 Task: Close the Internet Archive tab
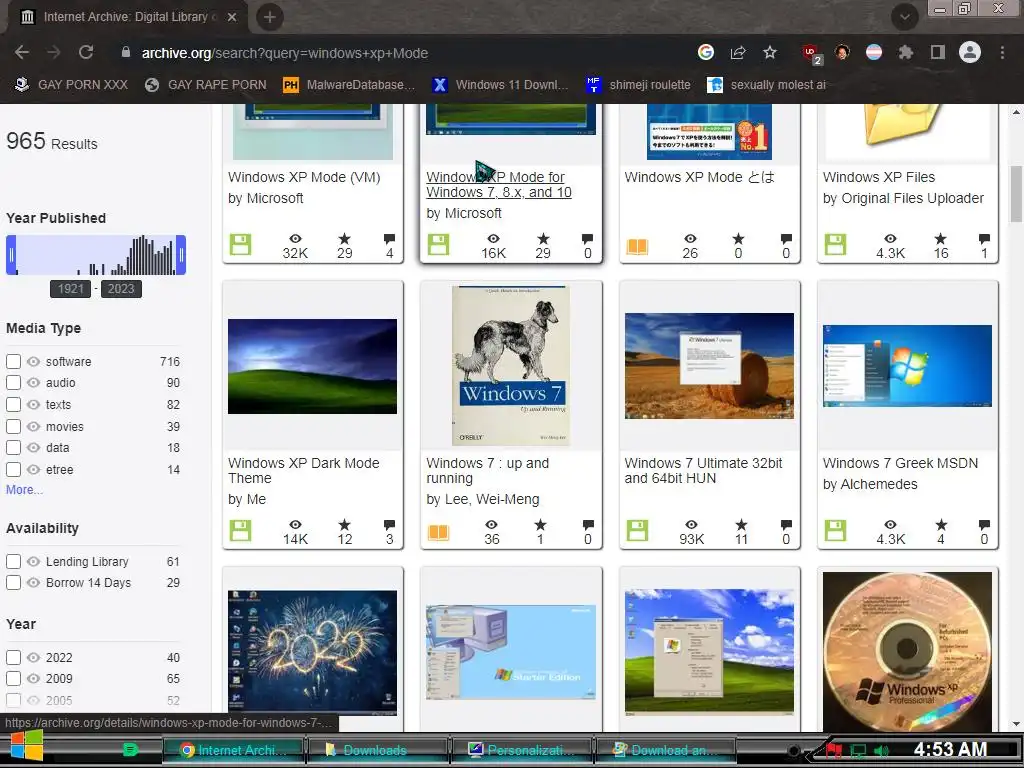232,17
